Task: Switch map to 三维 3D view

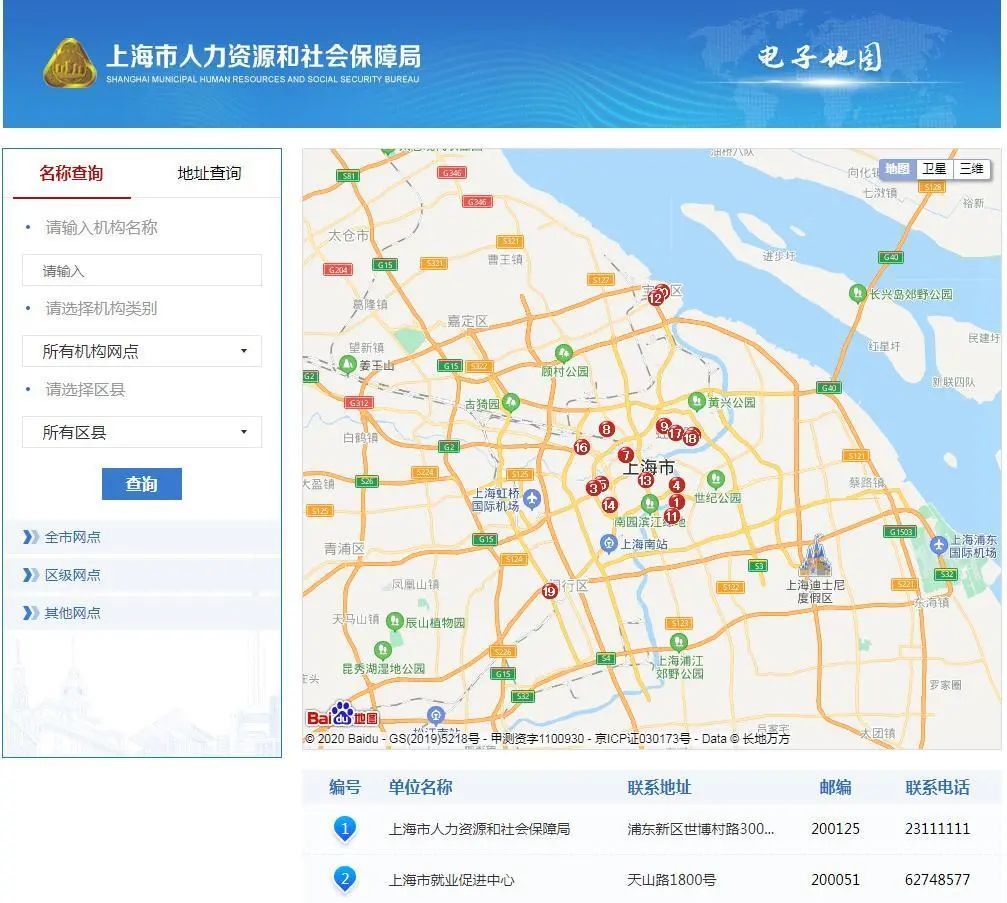Action: [x=972, y=169]
